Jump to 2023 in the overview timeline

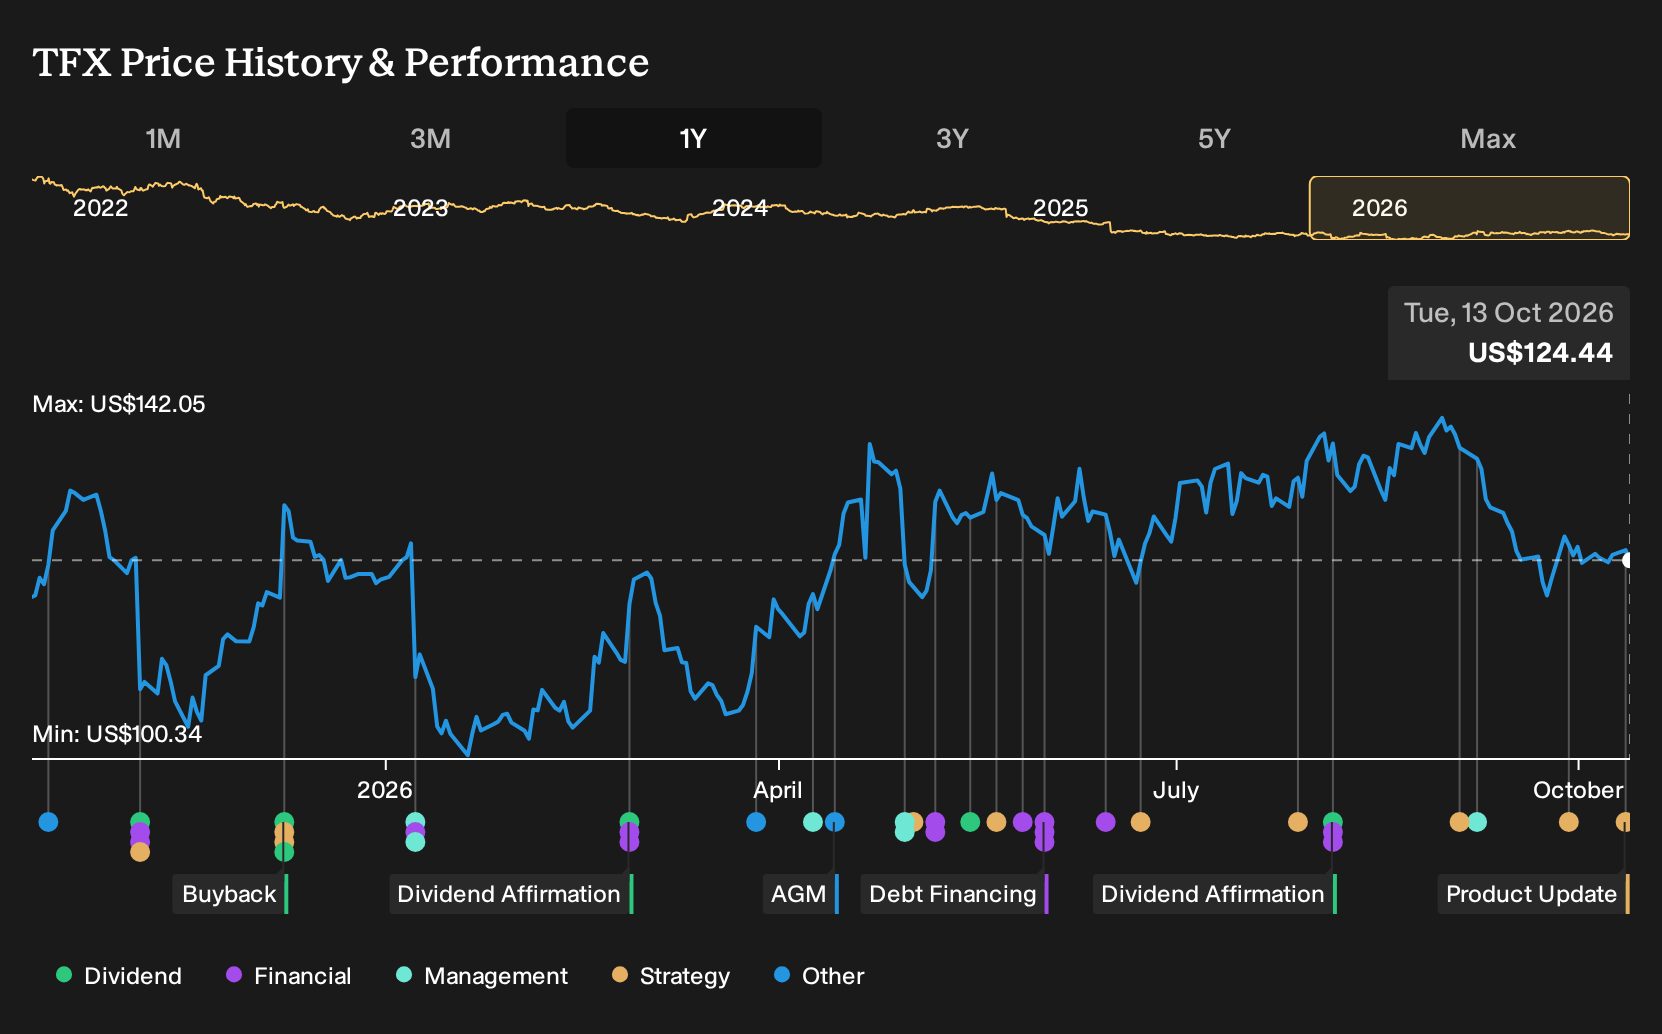420,208
